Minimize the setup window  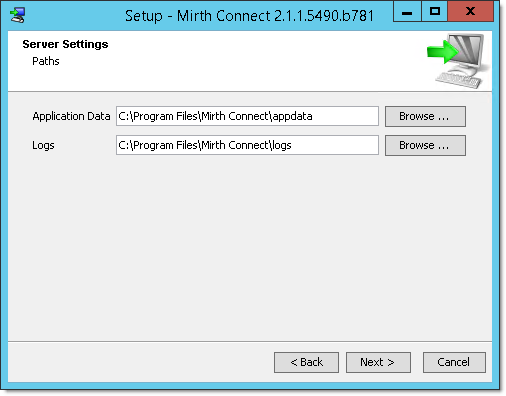(407, 11)
